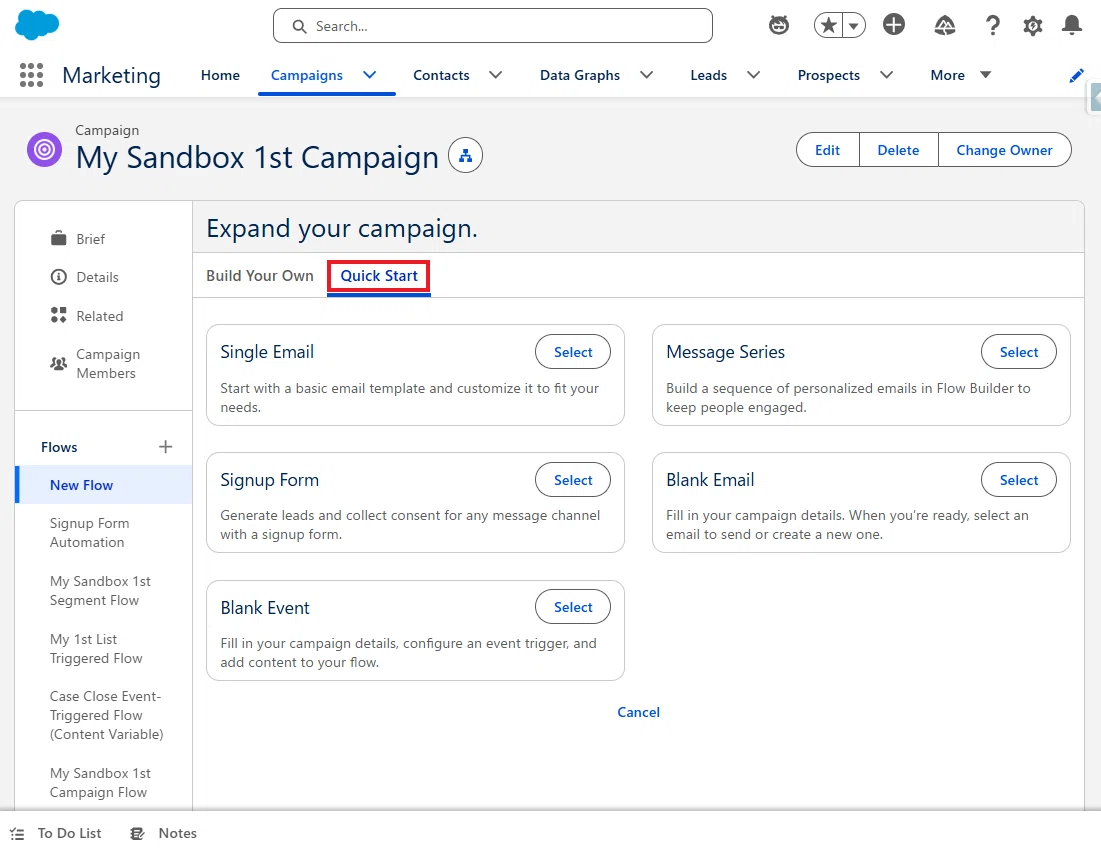
Task: Expand the Prospects tab dropdown chevron
Action: tap(887, 74)
